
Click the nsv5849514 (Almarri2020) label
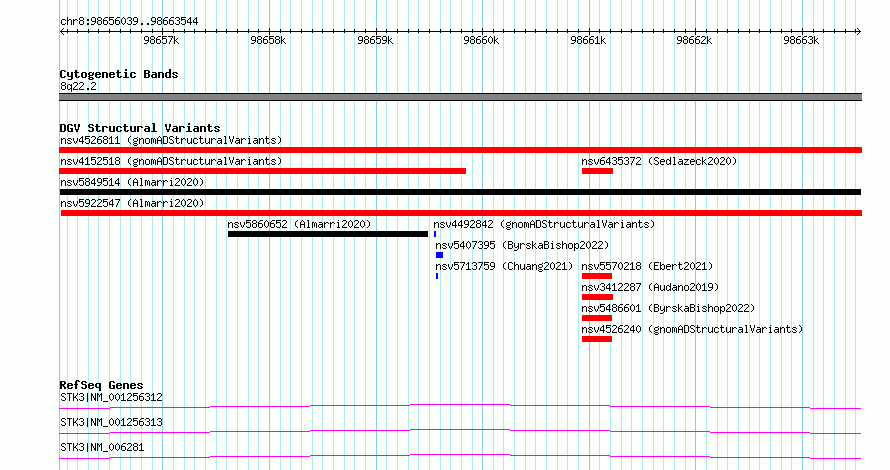tap(132, 182)
